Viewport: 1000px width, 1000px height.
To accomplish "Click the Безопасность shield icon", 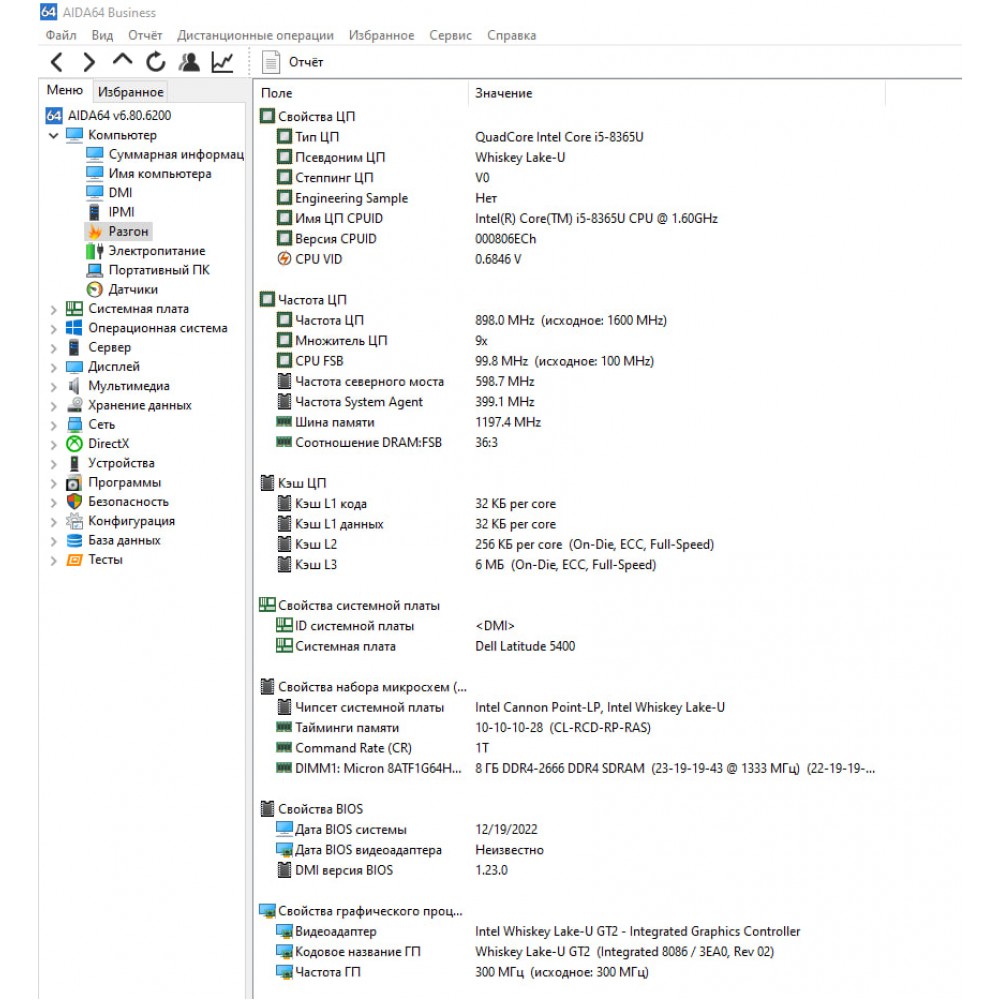I will (75, 502).
